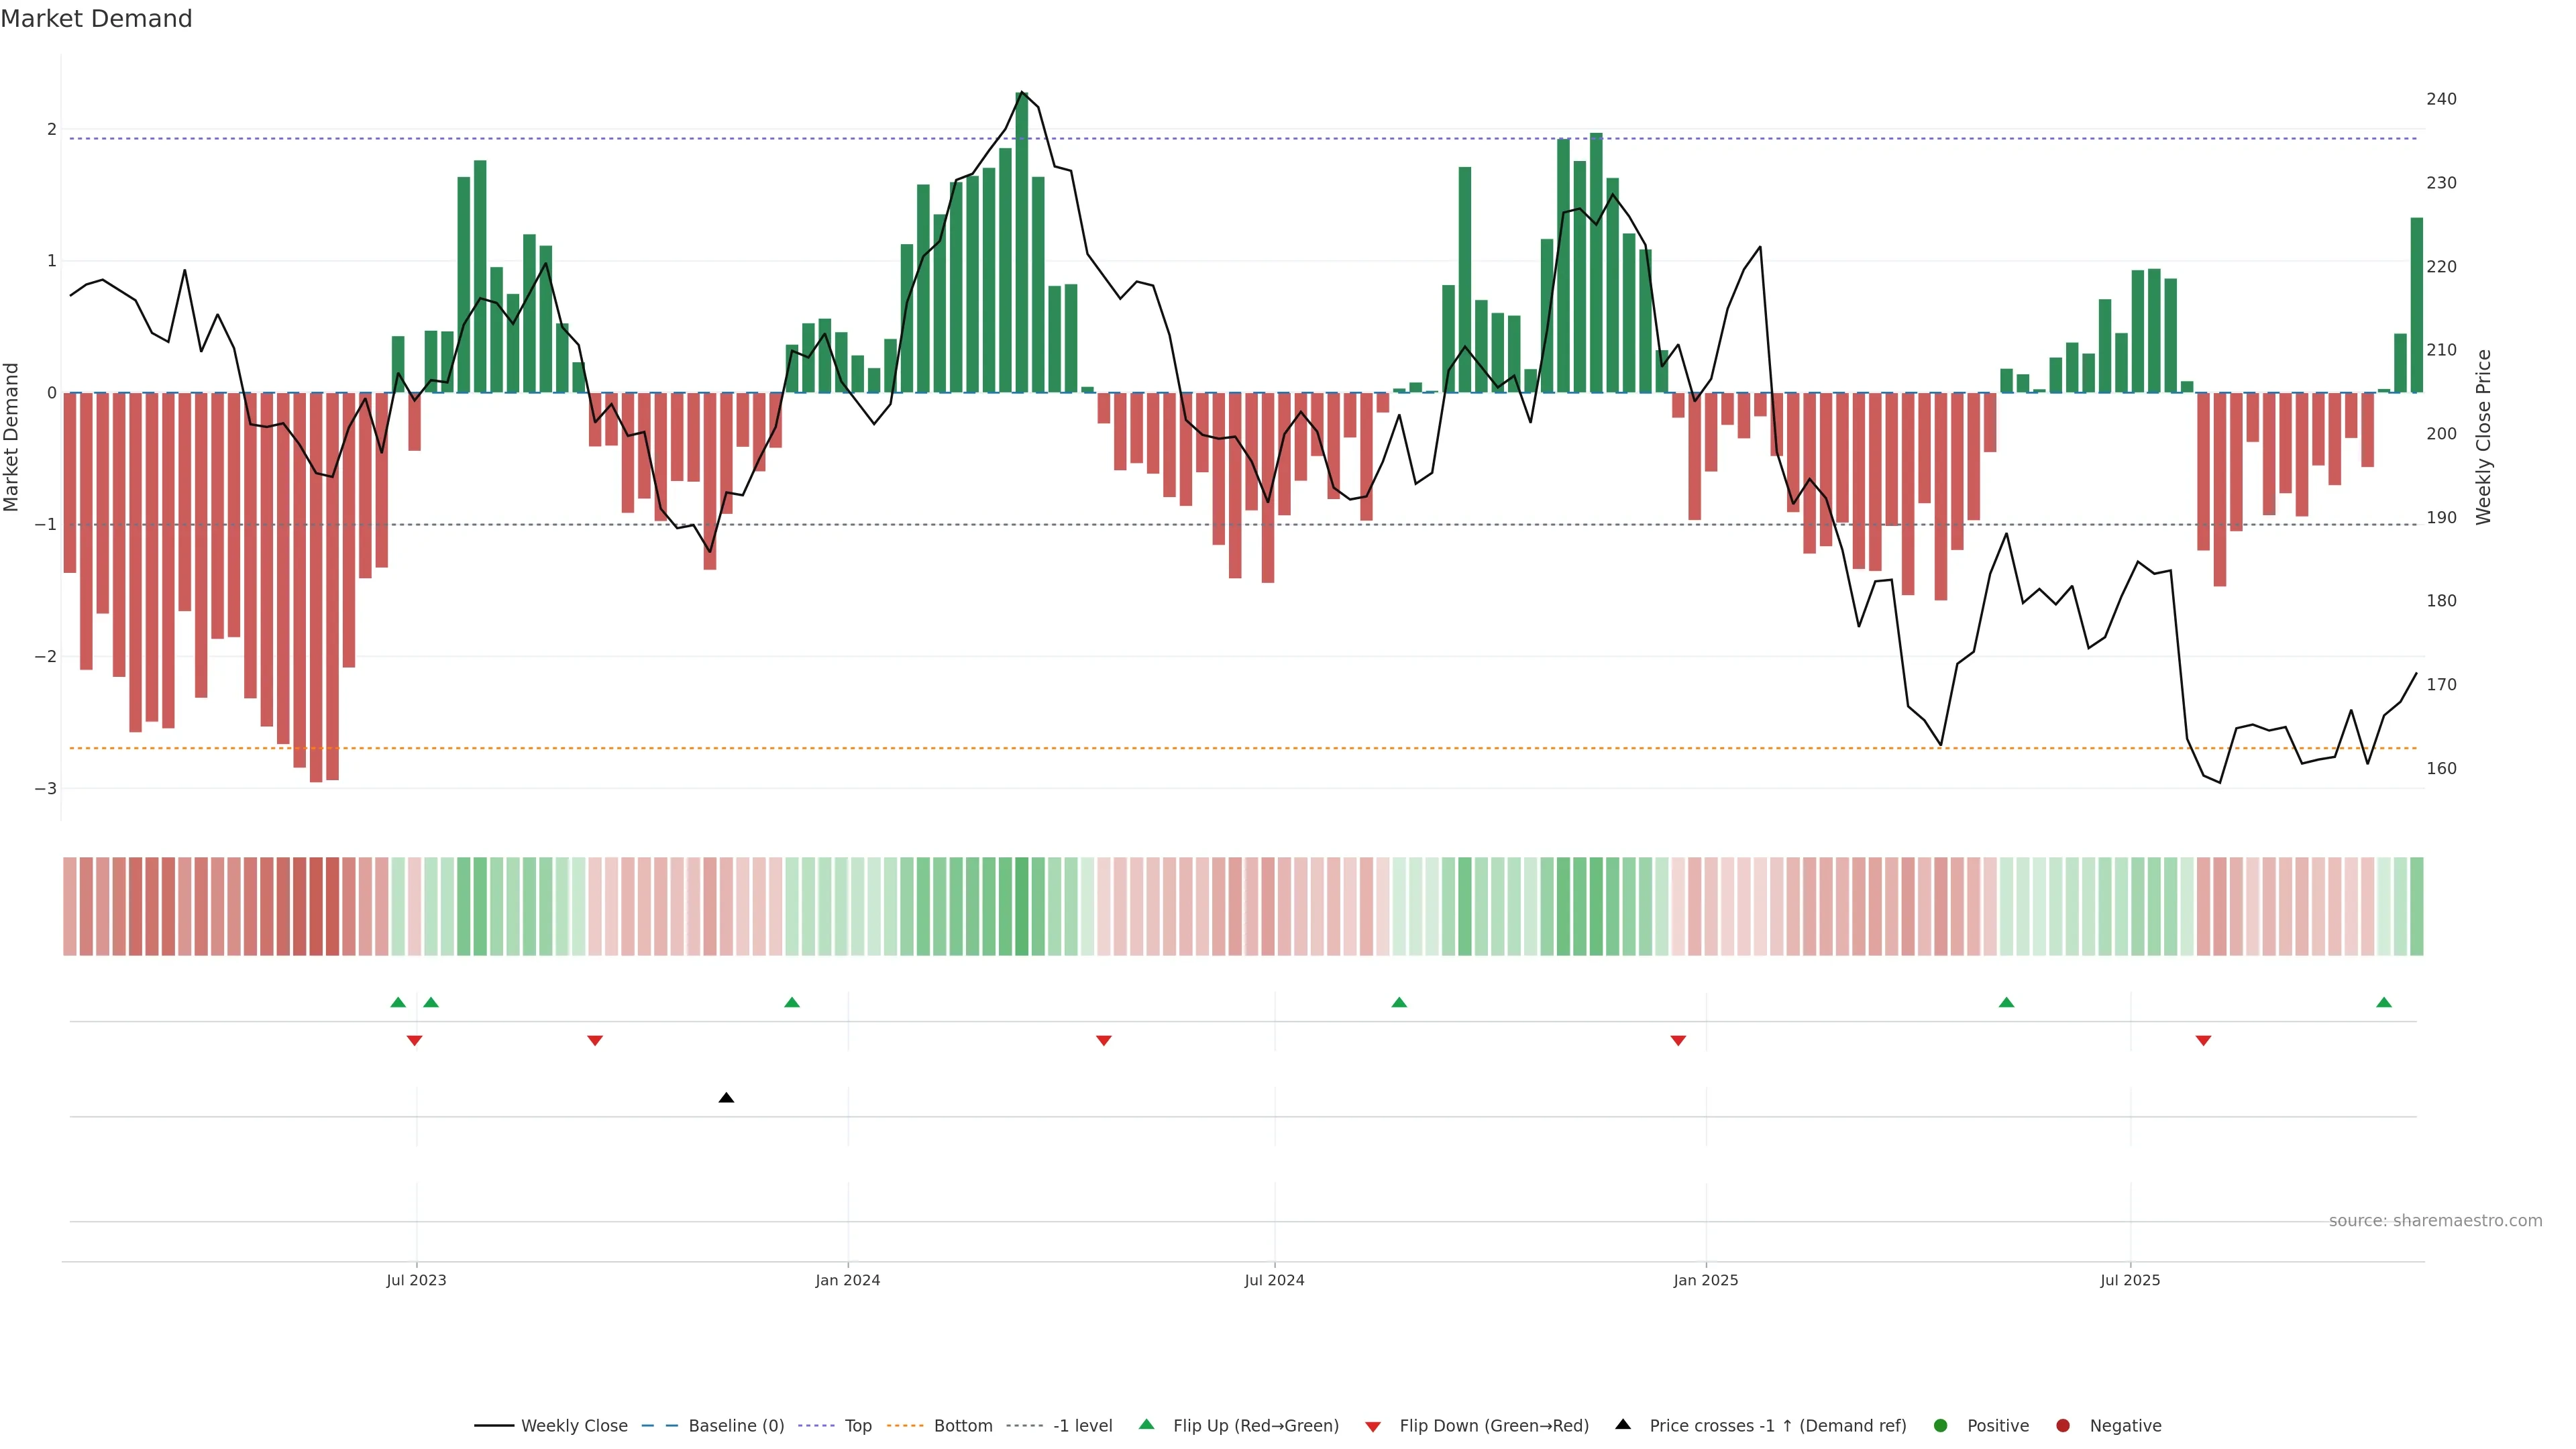
Task: Click the rightmost green cell in heatmap strip
Action: tap(2417, 906)
